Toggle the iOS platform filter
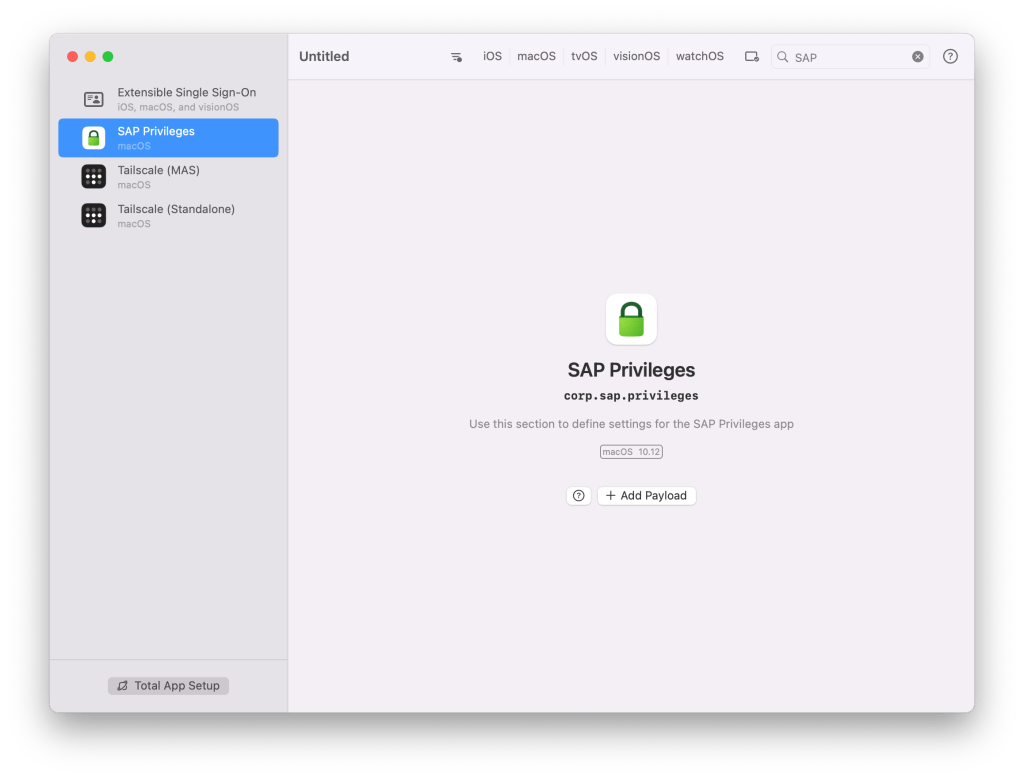This screenshot has width=1024, height=778. coord(492,57)
